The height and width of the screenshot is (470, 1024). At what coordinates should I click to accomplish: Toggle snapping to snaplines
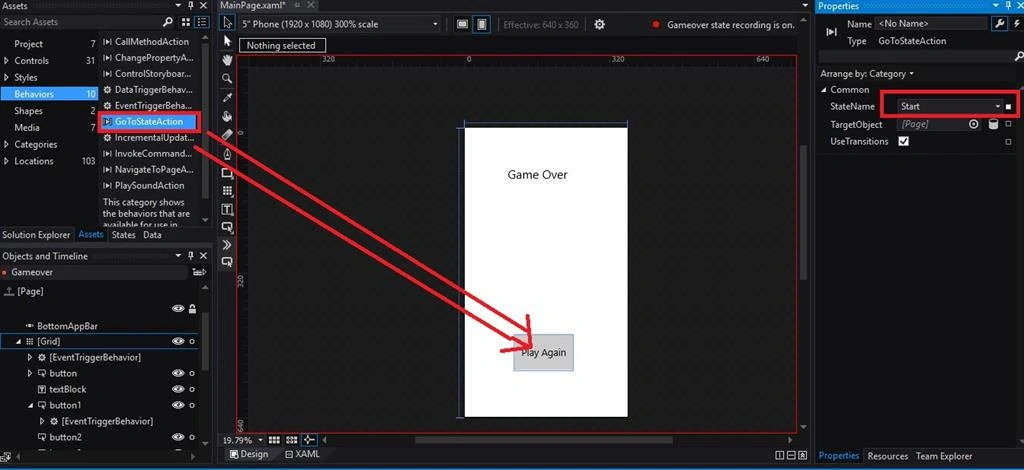[309, 441]
